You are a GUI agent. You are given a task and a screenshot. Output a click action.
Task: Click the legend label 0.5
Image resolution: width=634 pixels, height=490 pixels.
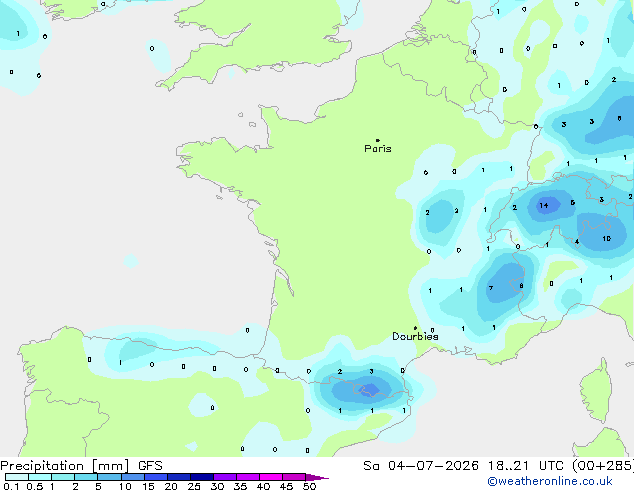tap(35, 486)
